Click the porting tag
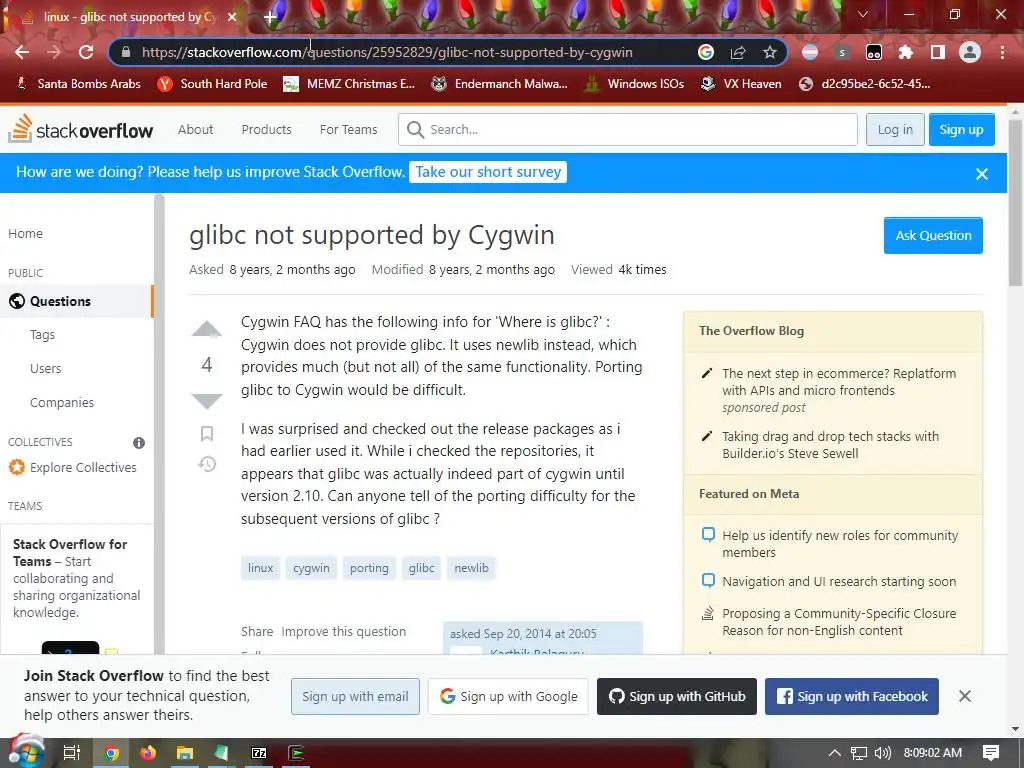 369,568
